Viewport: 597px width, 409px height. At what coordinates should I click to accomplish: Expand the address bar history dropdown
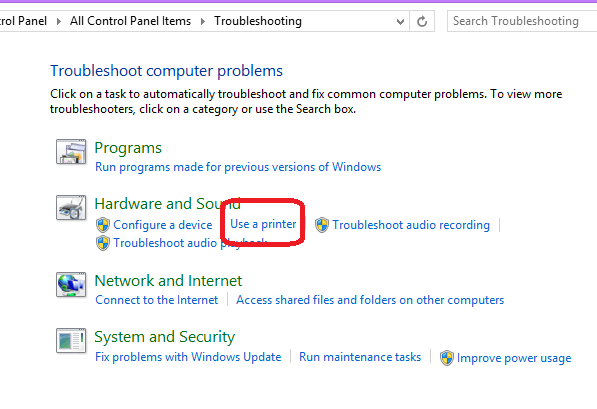click(x=400, y=21)
